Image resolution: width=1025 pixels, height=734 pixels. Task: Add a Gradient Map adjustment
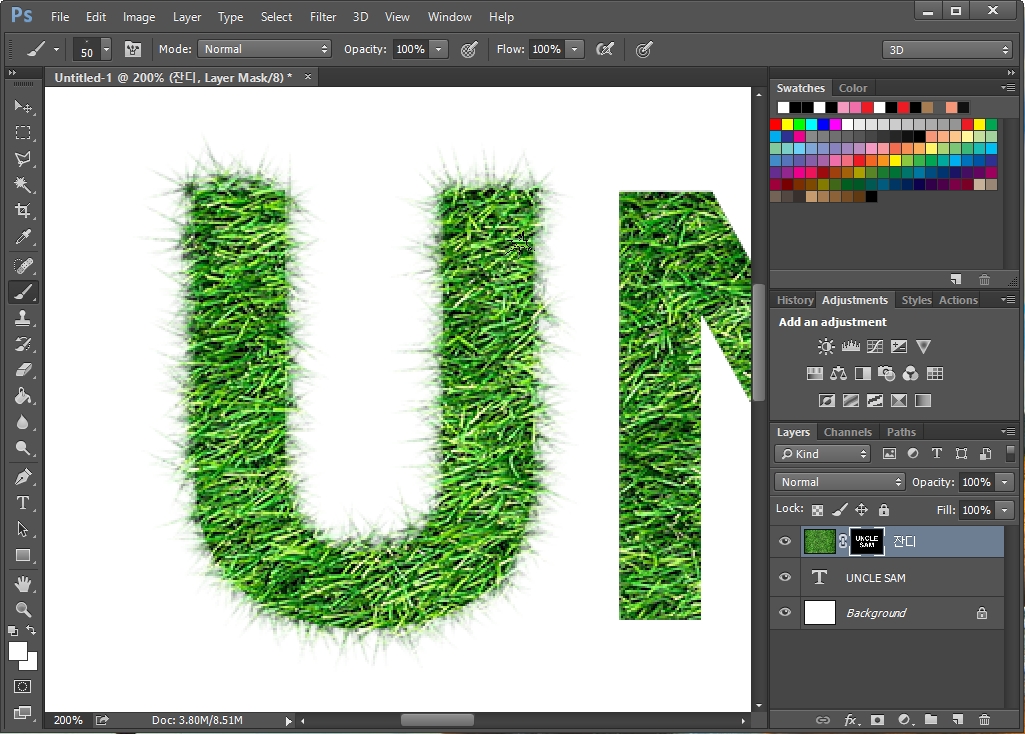(x=923, y=400)
